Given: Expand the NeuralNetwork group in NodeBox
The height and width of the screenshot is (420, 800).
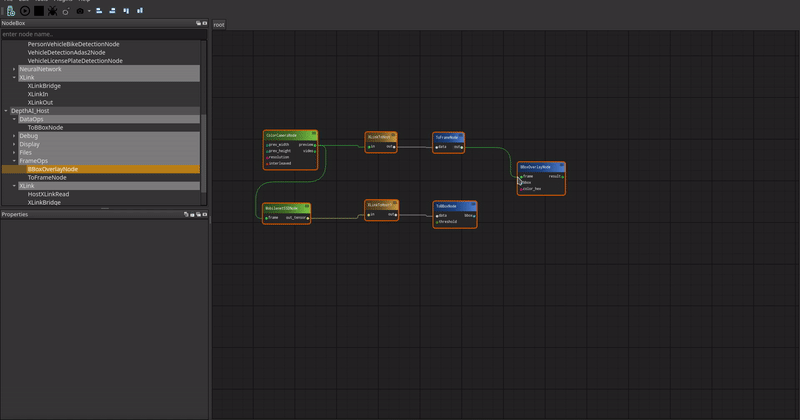Looking at the screenshot, I should 14,69.
